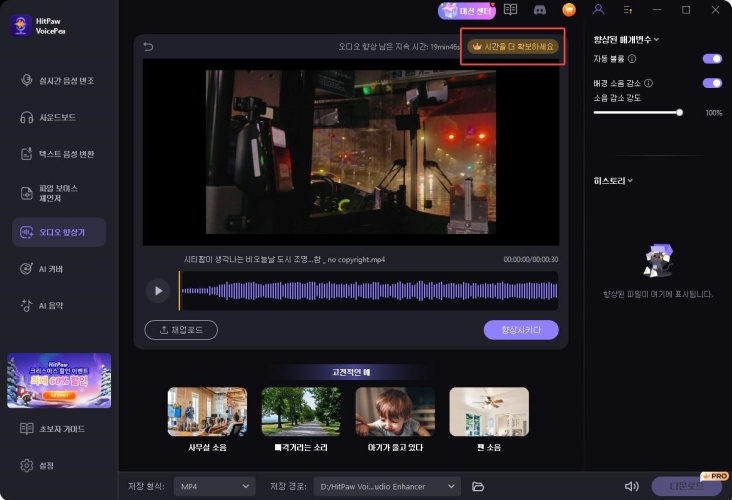The width and height of the screenshot is (732, 500).
Task: Click the 향상시키다 button
Action: coord(521,330)
